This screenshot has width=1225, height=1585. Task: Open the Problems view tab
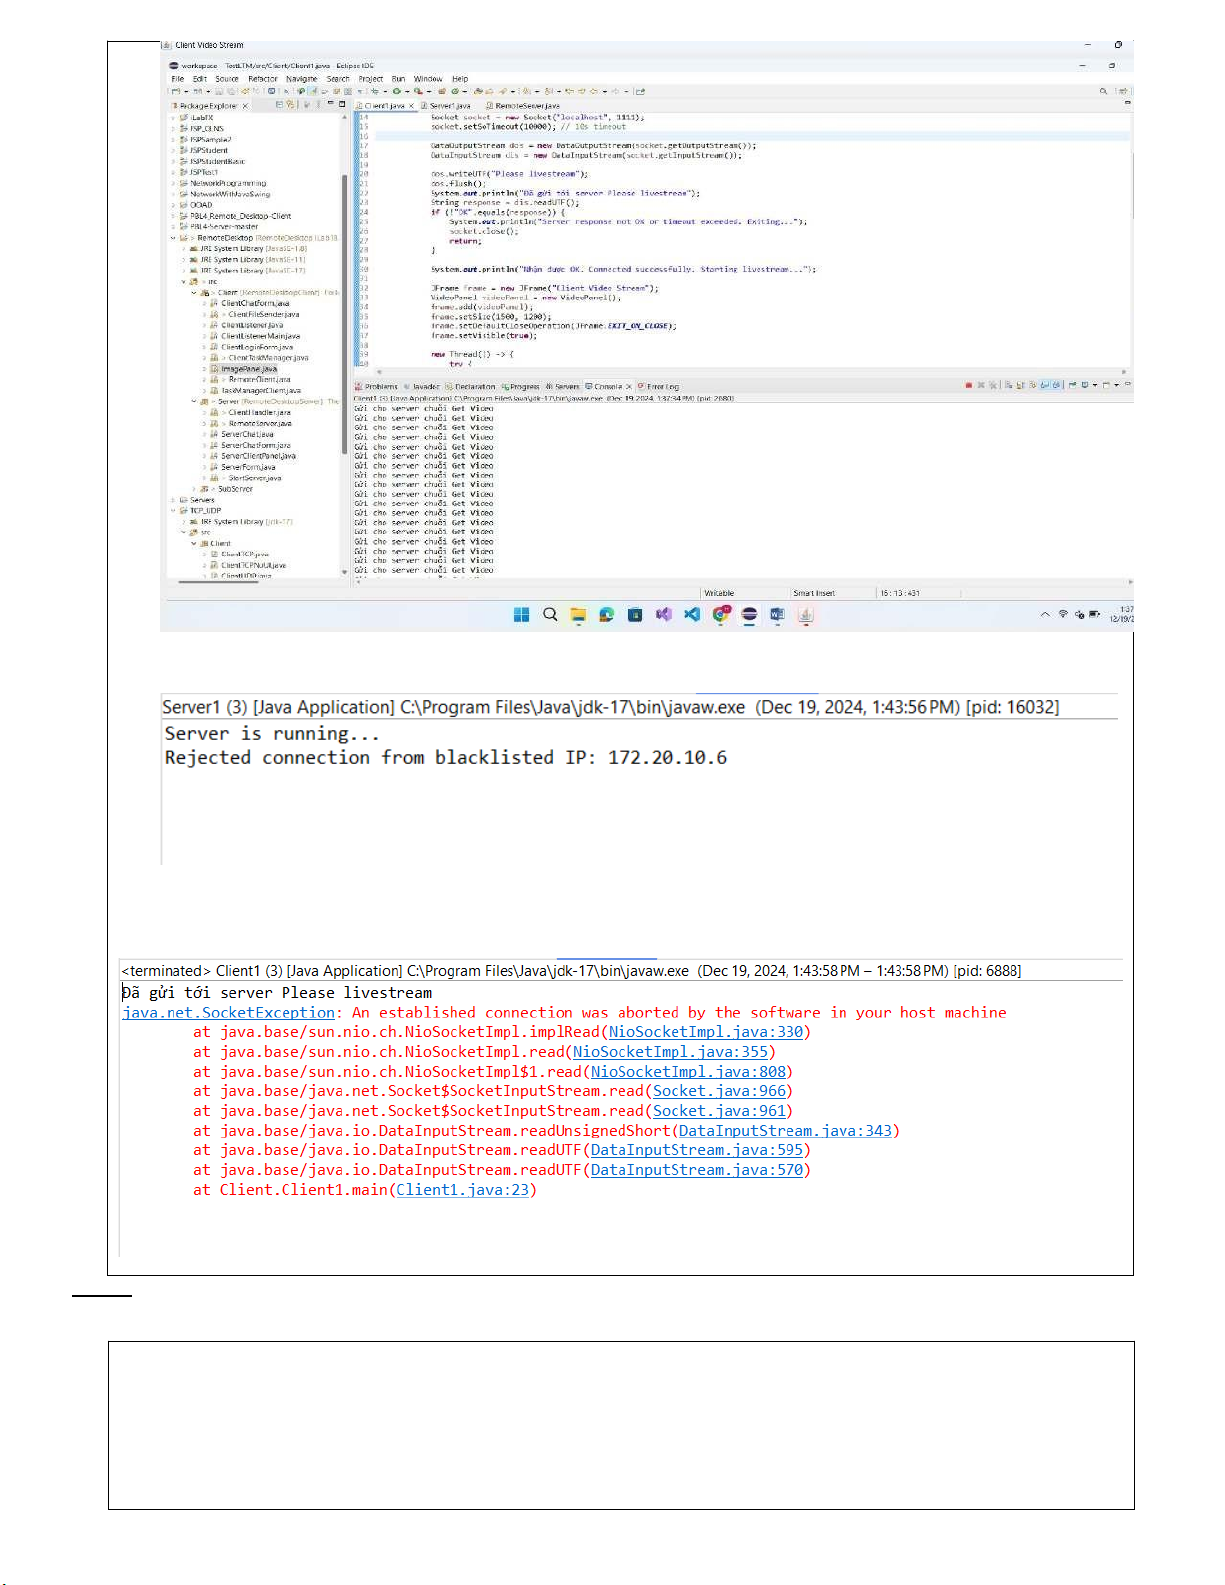(380, 386)
